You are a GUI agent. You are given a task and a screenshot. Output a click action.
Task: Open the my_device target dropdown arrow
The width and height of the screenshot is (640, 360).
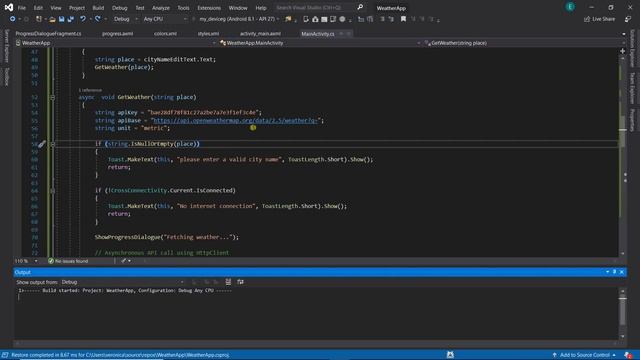pyautogui.click(x=278, y=19)
